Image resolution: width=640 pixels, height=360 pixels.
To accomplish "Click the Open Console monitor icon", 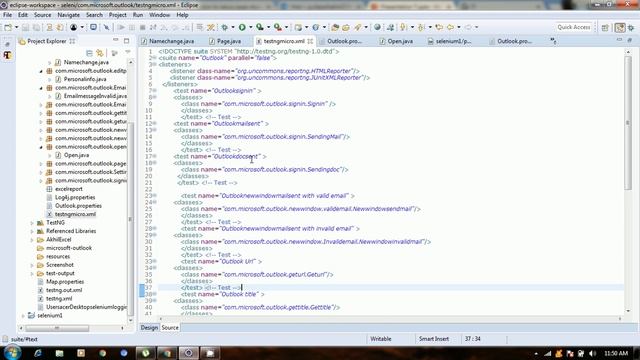I will click(93, 27).
